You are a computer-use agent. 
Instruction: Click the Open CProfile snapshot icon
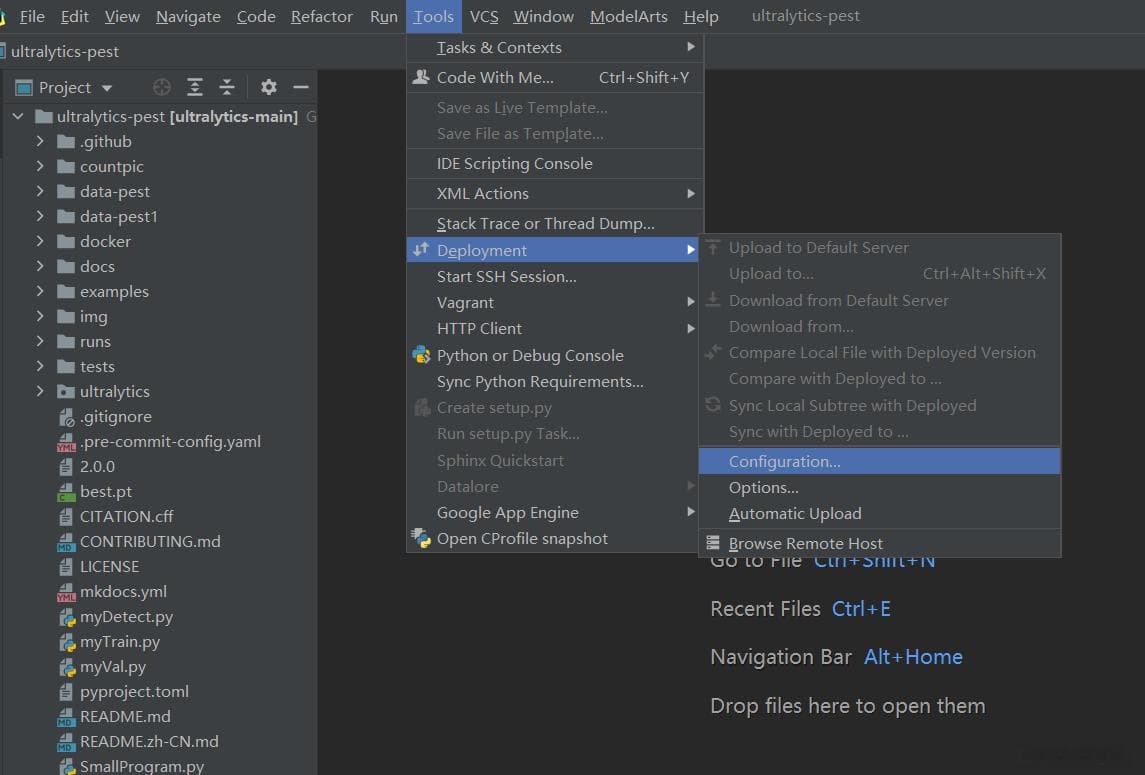point(421,538)
